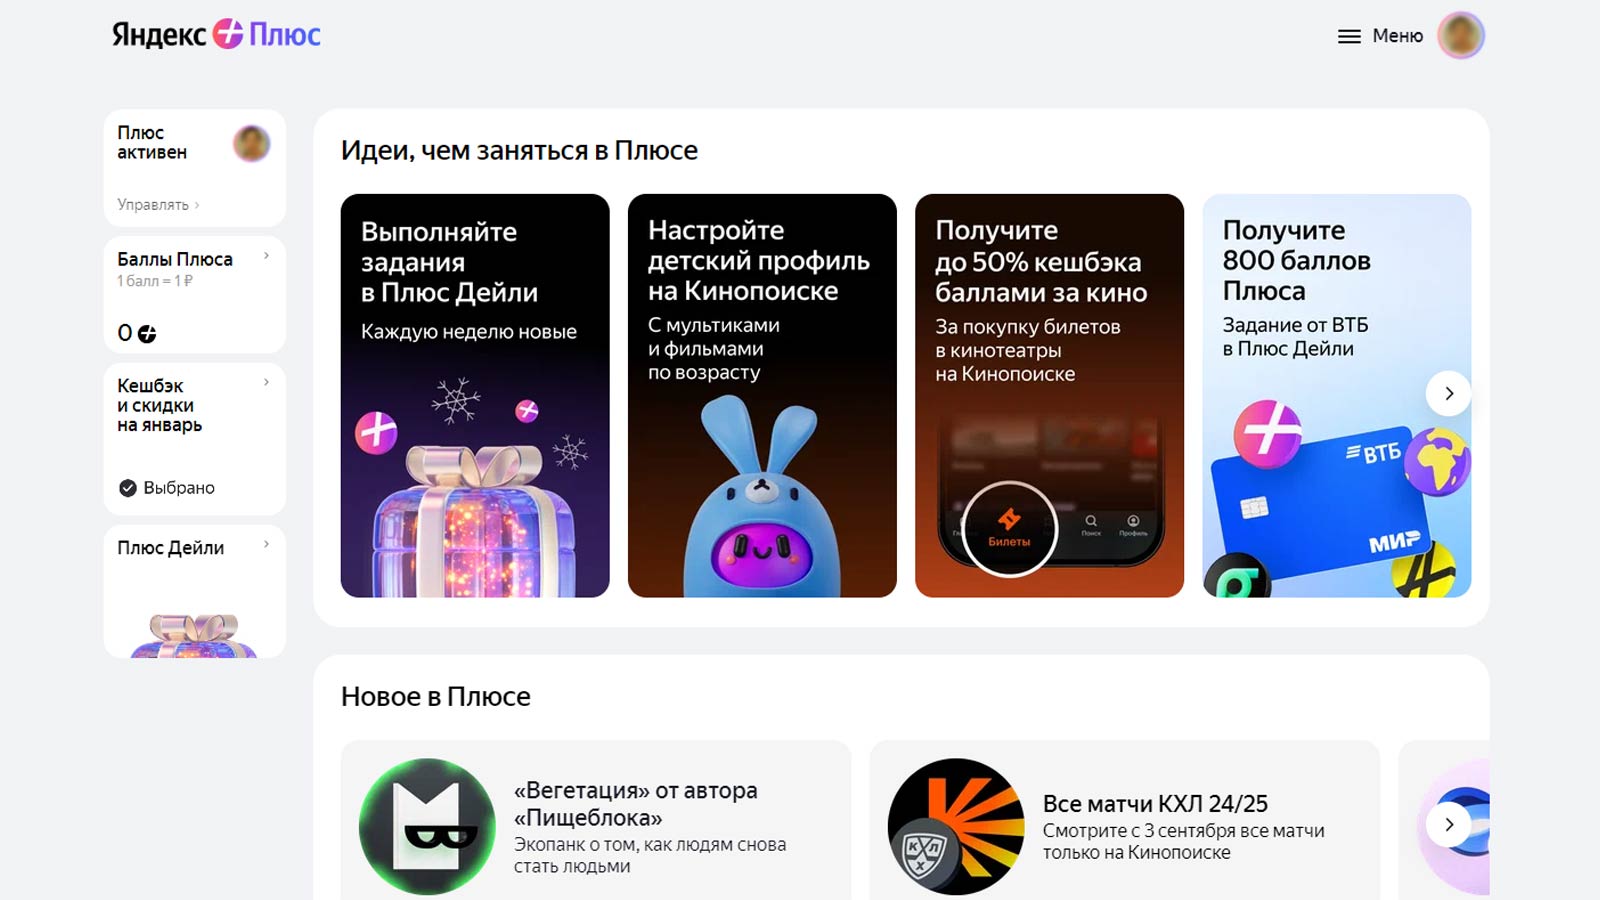Expand the Плюс Дейли card chevron
This screenshot has width=1600, height=900.
[266, 544]
